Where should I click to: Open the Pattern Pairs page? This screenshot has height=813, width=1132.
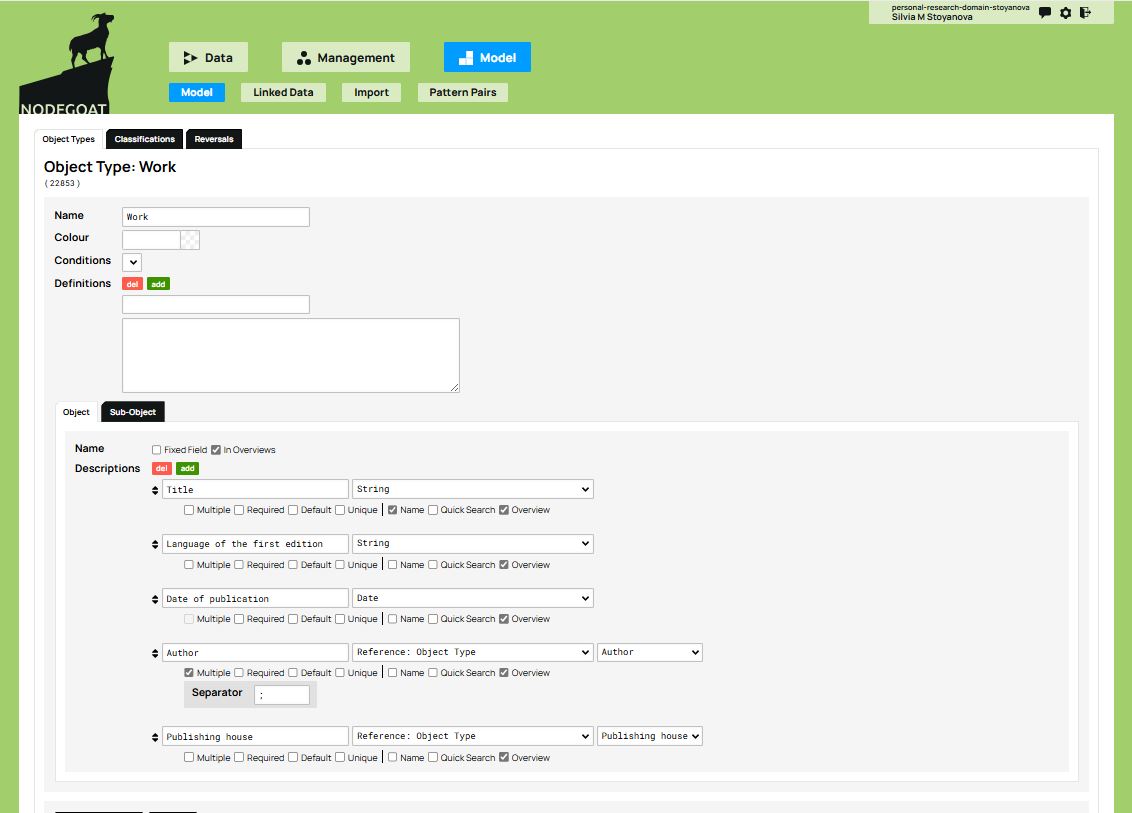click(x=462, y=92)
